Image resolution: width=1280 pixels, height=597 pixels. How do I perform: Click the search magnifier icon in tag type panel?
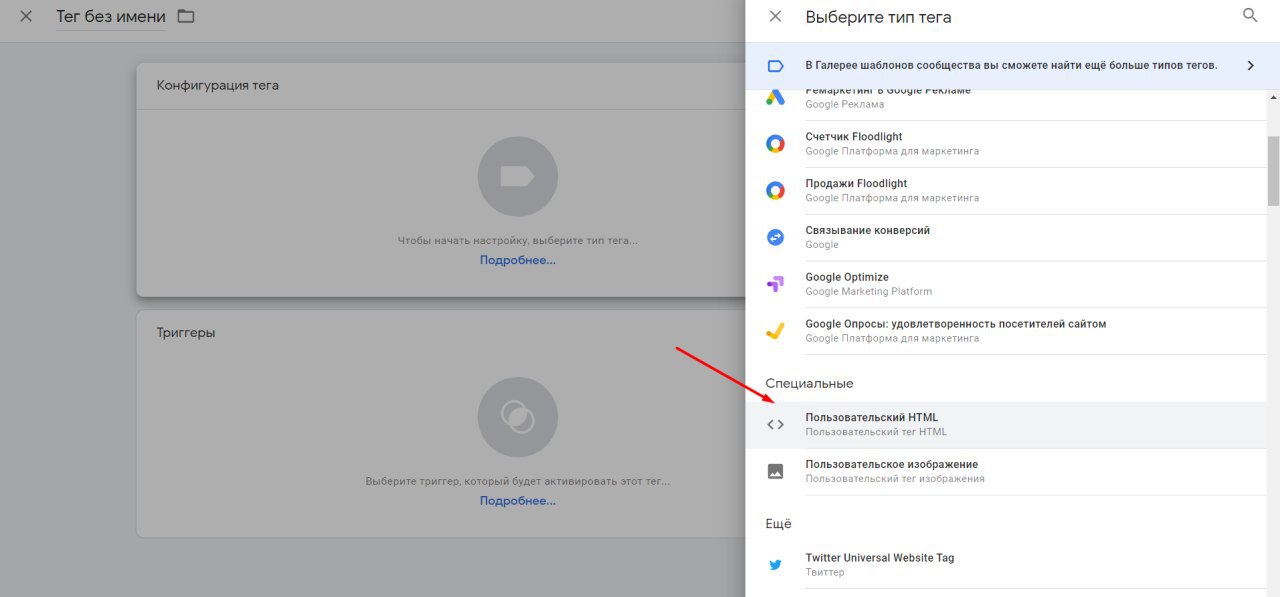tap(1250, 16)
